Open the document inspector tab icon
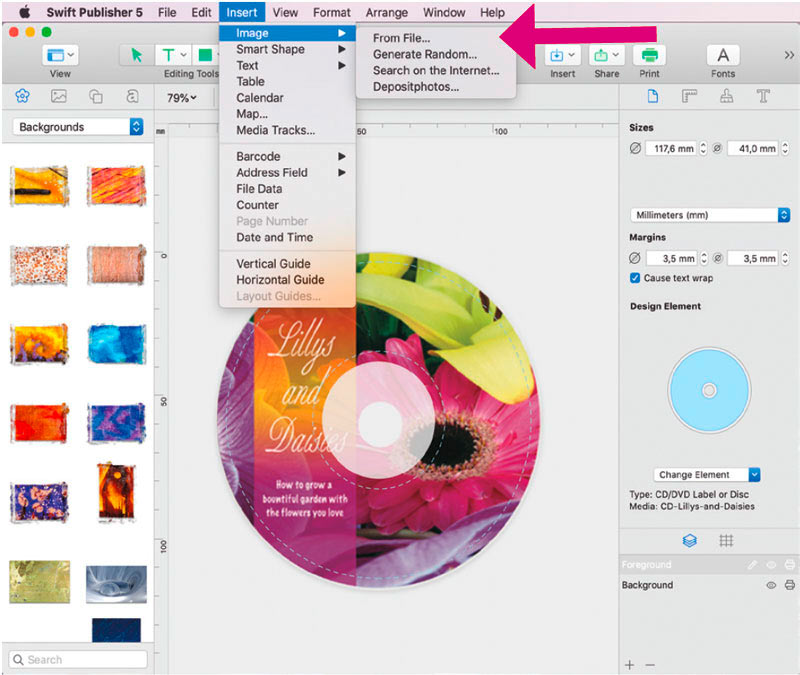800x675 pixels. coord(653,96)
